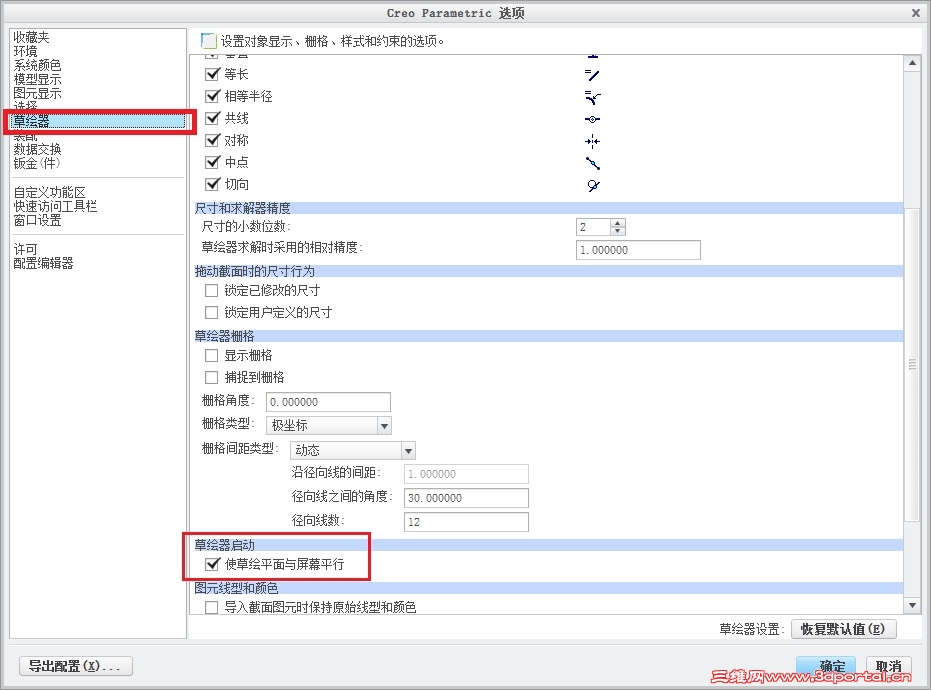This screenshot has height=690, width=931.
Task: Click 恢复默认值 button
Action: point(843,629)
